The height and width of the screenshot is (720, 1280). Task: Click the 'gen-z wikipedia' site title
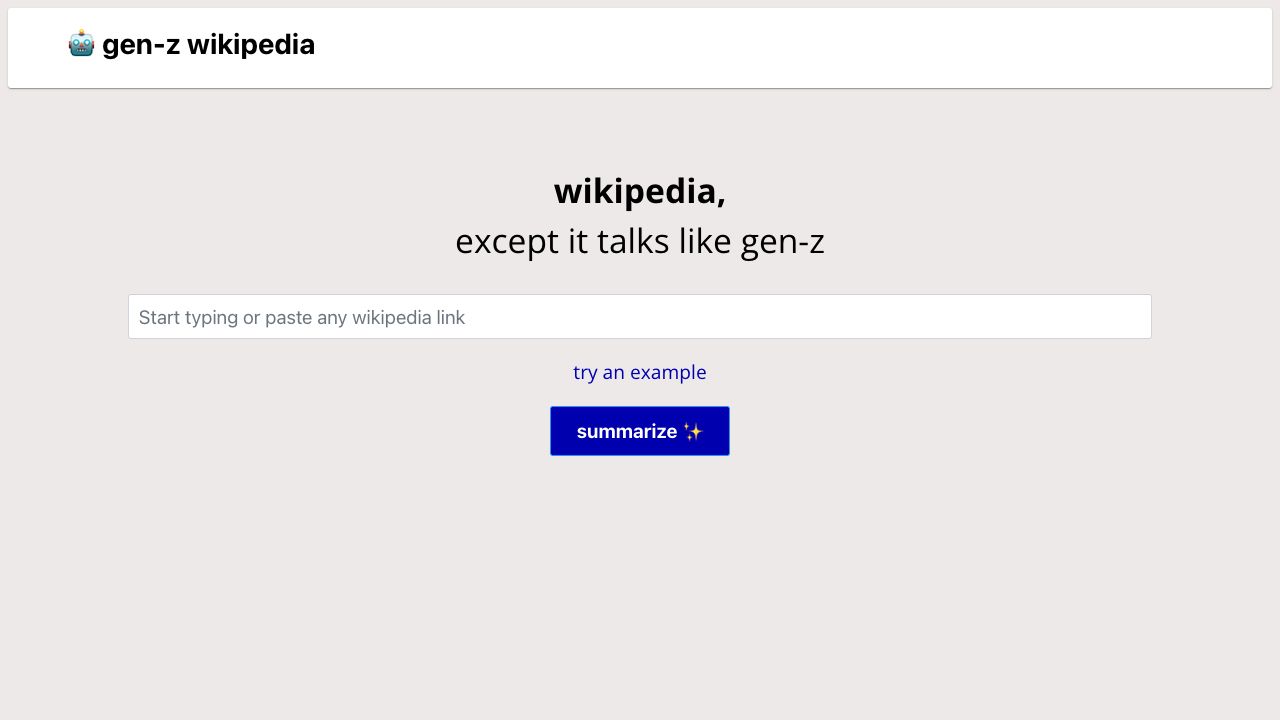coord(210,43)
